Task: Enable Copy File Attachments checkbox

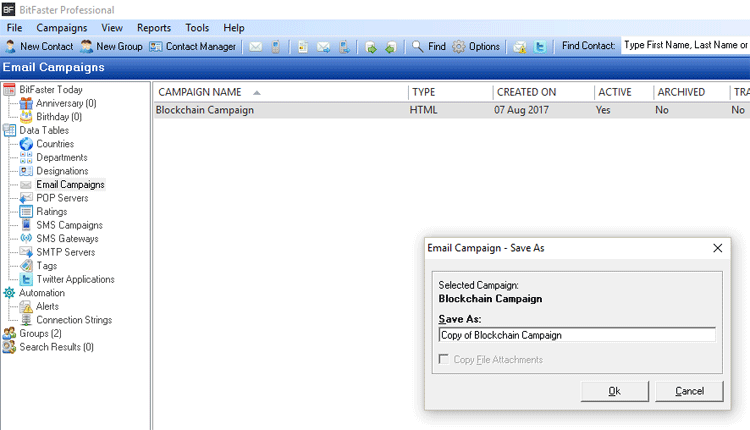Action: tap(444, 360)
